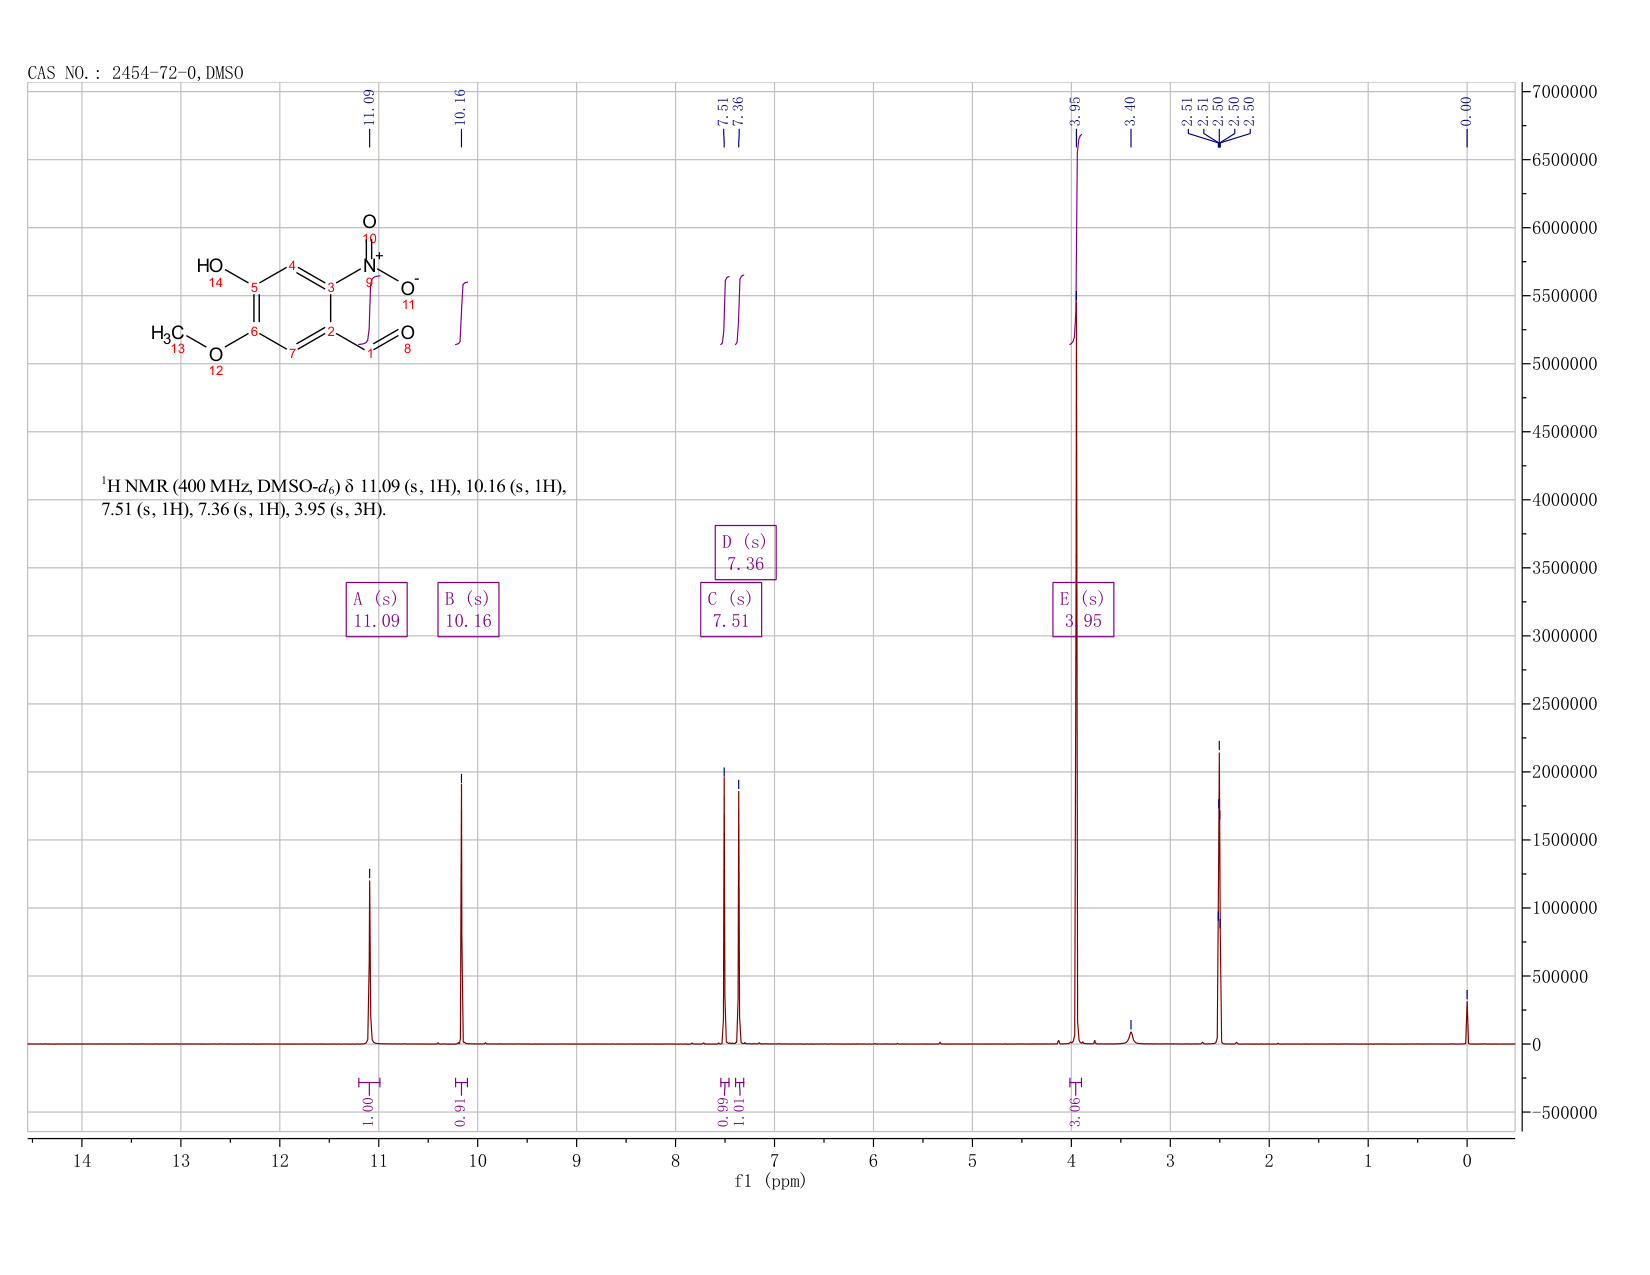Click the y-axis tick 7000000
This screenshot has width=1650, height=1275.
1562,92
